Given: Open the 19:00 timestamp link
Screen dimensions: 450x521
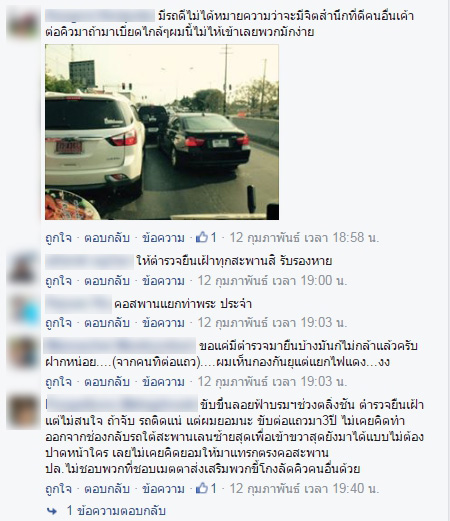Looking at the screenshot, I should 272,281.
